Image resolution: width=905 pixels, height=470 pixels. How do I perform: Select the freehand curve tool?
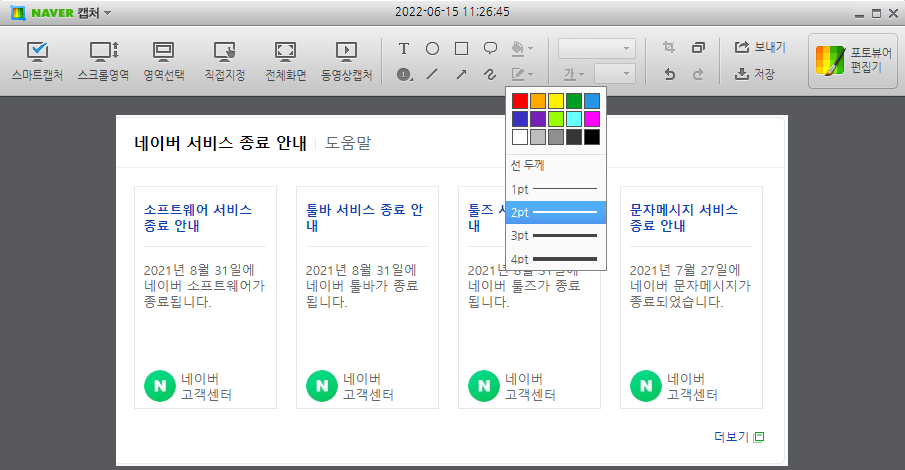pos(490,74)
